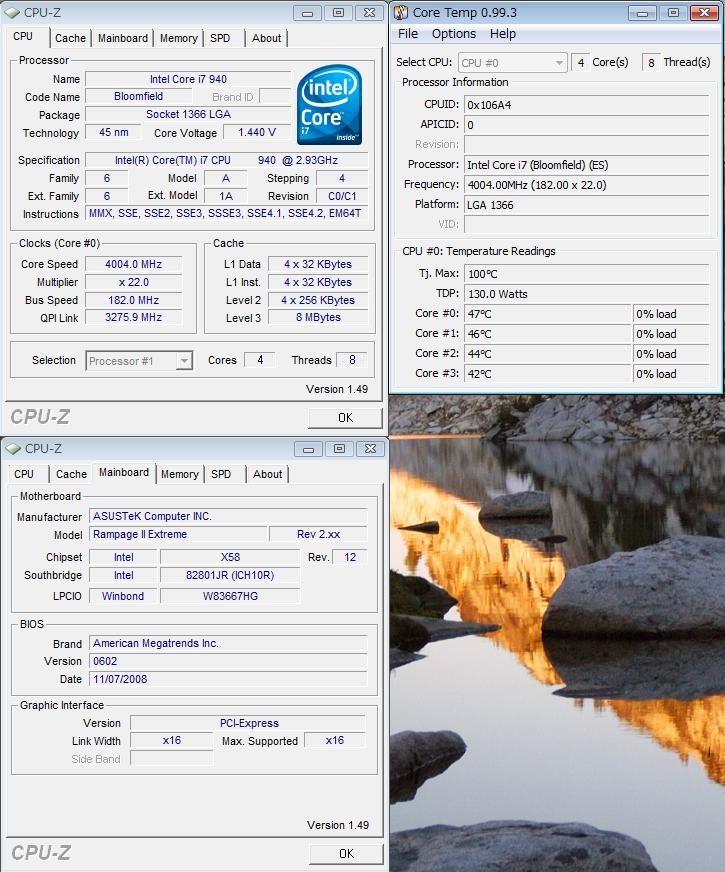This screenshot has width=725, height=872.
Task: Click the Core #3 temperature 42°C
Action: pos(548,374)
